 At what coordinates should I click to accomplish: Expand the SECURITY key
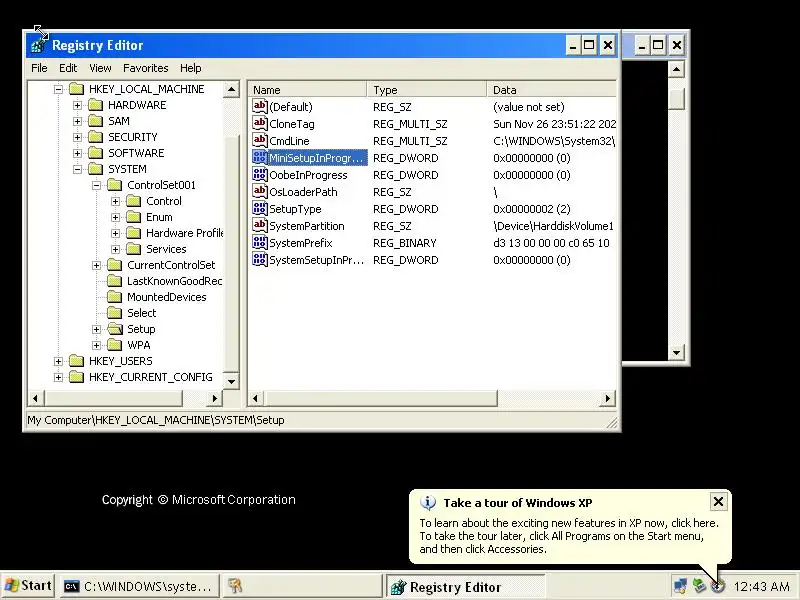[77, 137]
